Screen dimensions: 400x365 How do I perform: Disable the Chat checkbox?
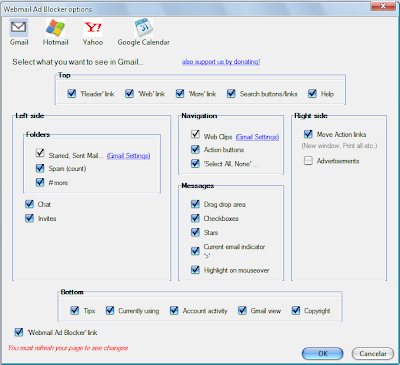pyautogui.click(x=29, y=204)
